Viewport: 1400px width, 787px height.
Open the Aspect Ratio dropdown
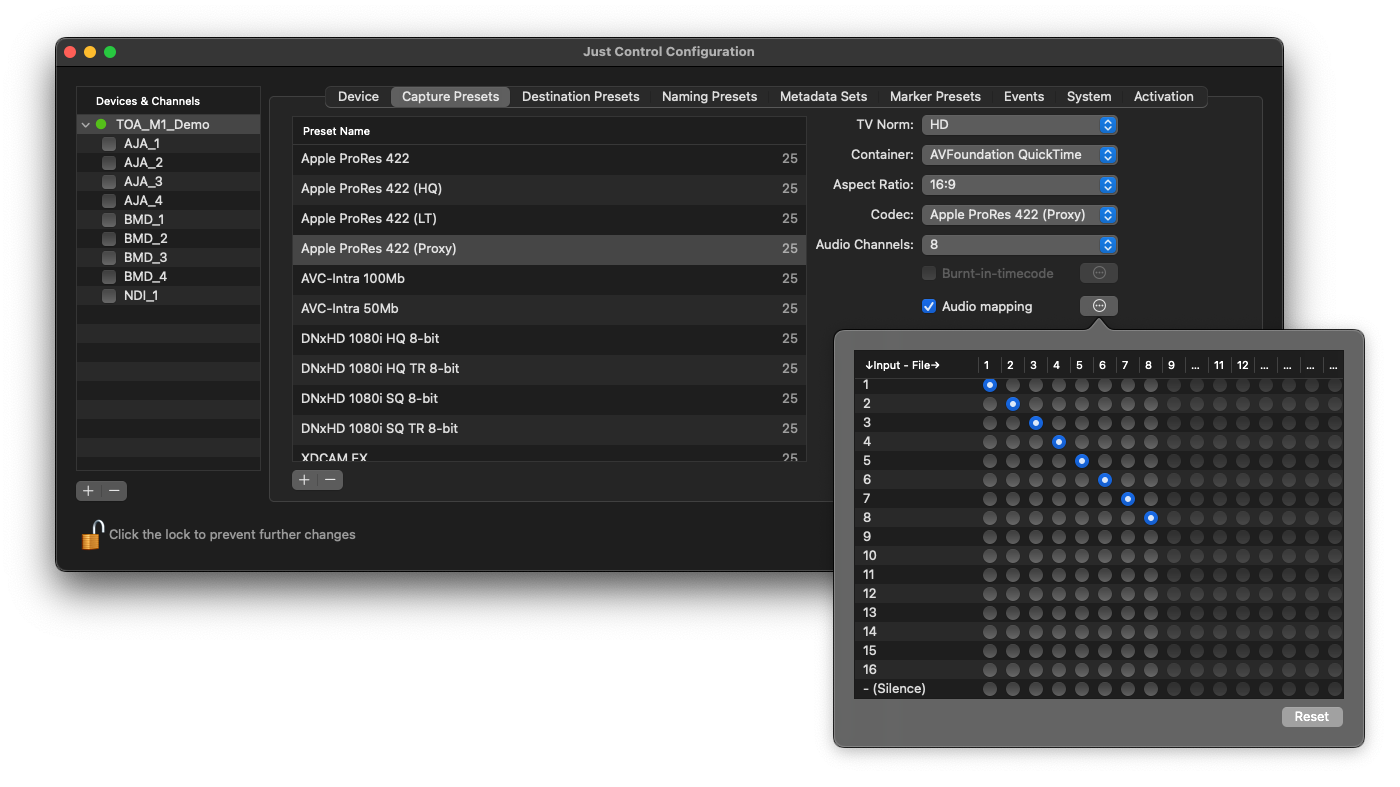(x=1019, y=185)
